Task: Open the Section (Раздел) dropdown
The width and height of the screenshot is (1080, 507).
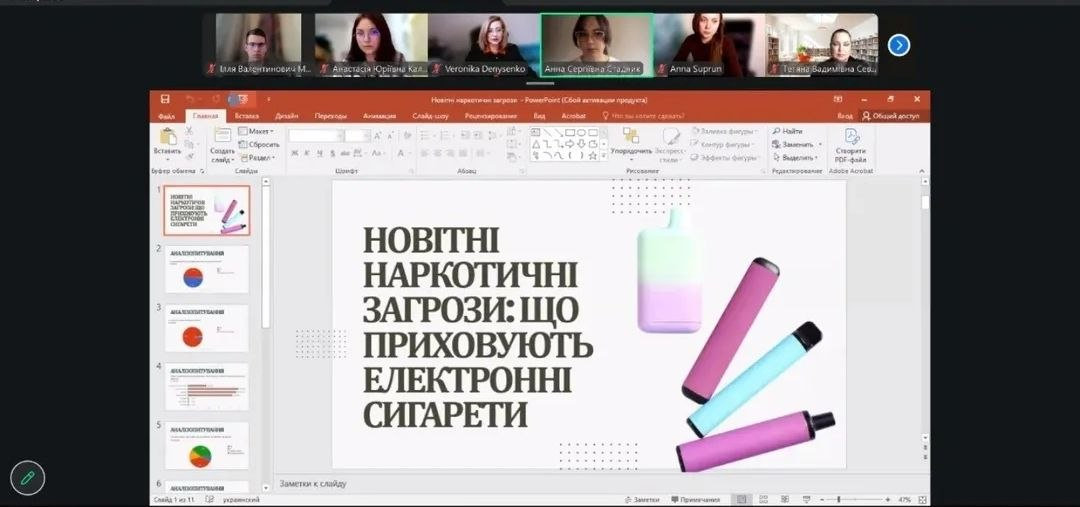Action: 257,158
